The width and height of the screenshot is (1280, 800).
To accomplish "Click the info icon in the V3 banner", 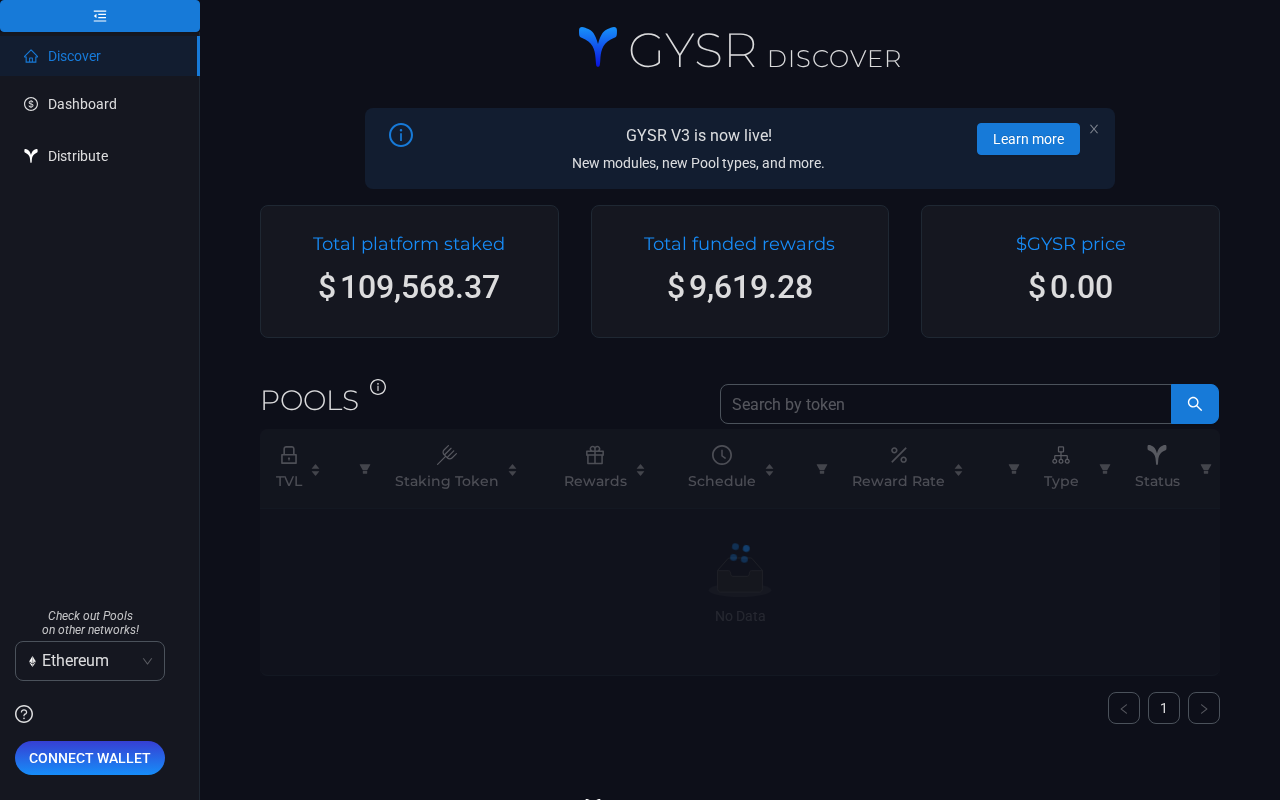I will [401, 135].
